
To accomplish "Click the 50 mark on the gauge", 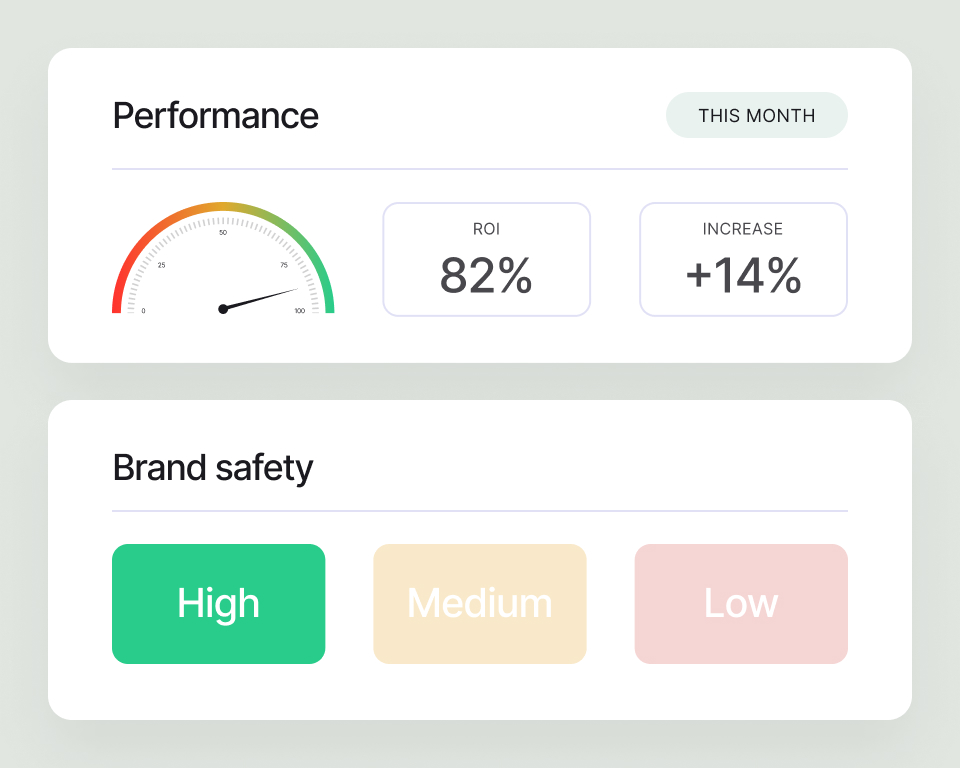I will (x=223, y=233).
